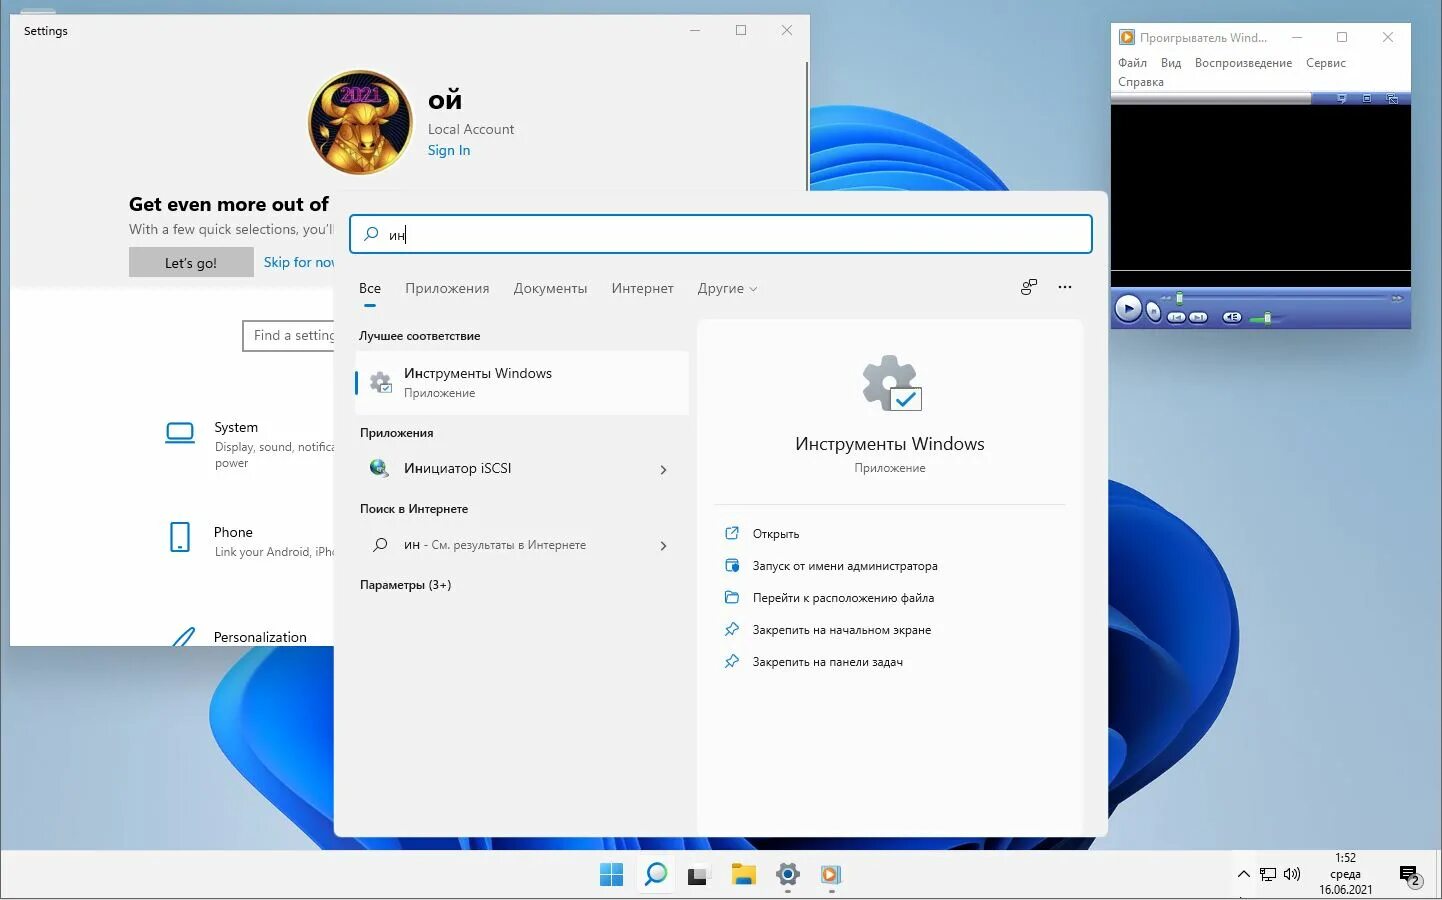Click the first media player skin toolbar icon
Screen dimensions: 1442x900
[1342, 98]
